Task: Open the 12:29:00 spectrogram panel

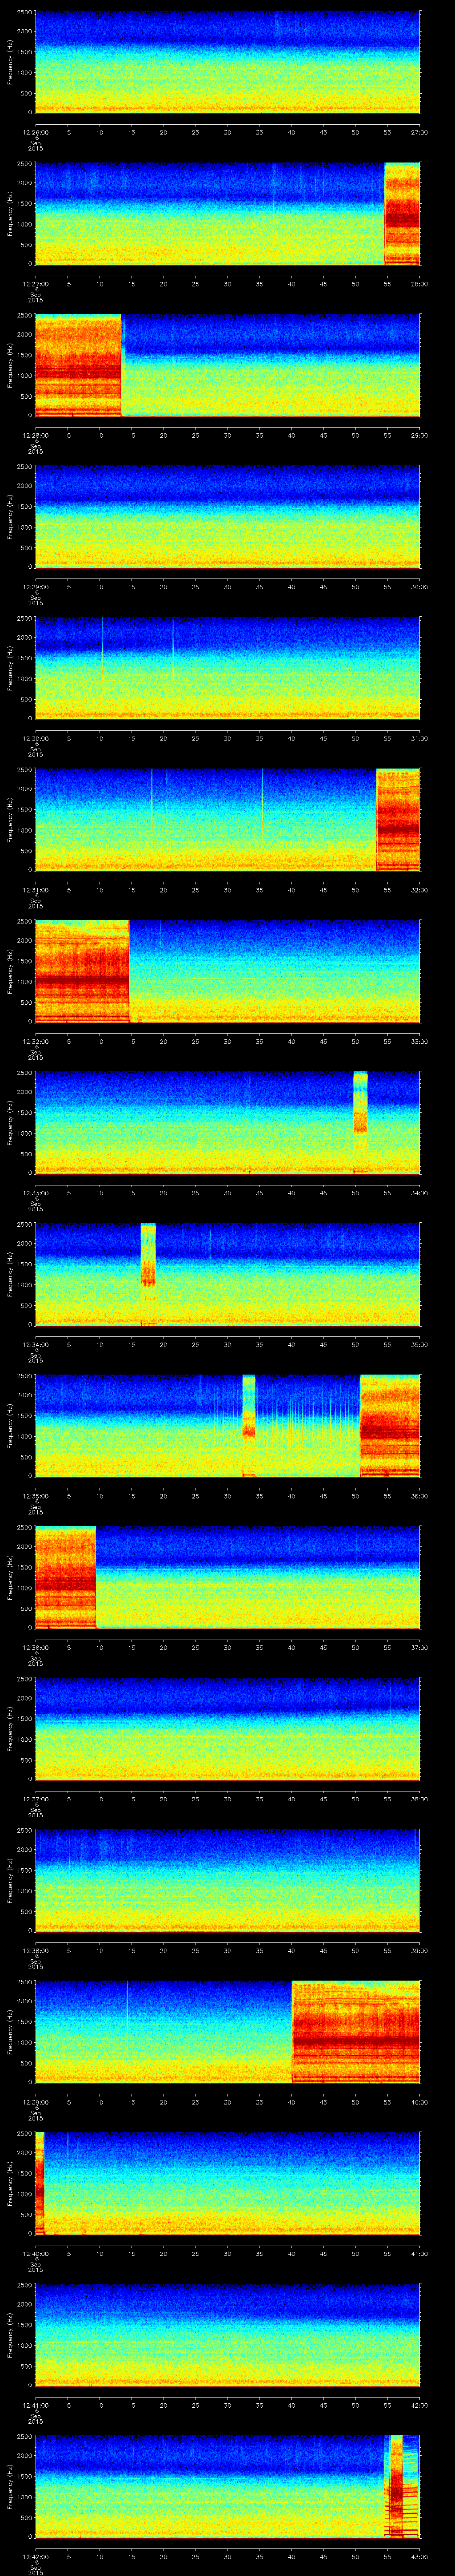Action: [227, 516]
